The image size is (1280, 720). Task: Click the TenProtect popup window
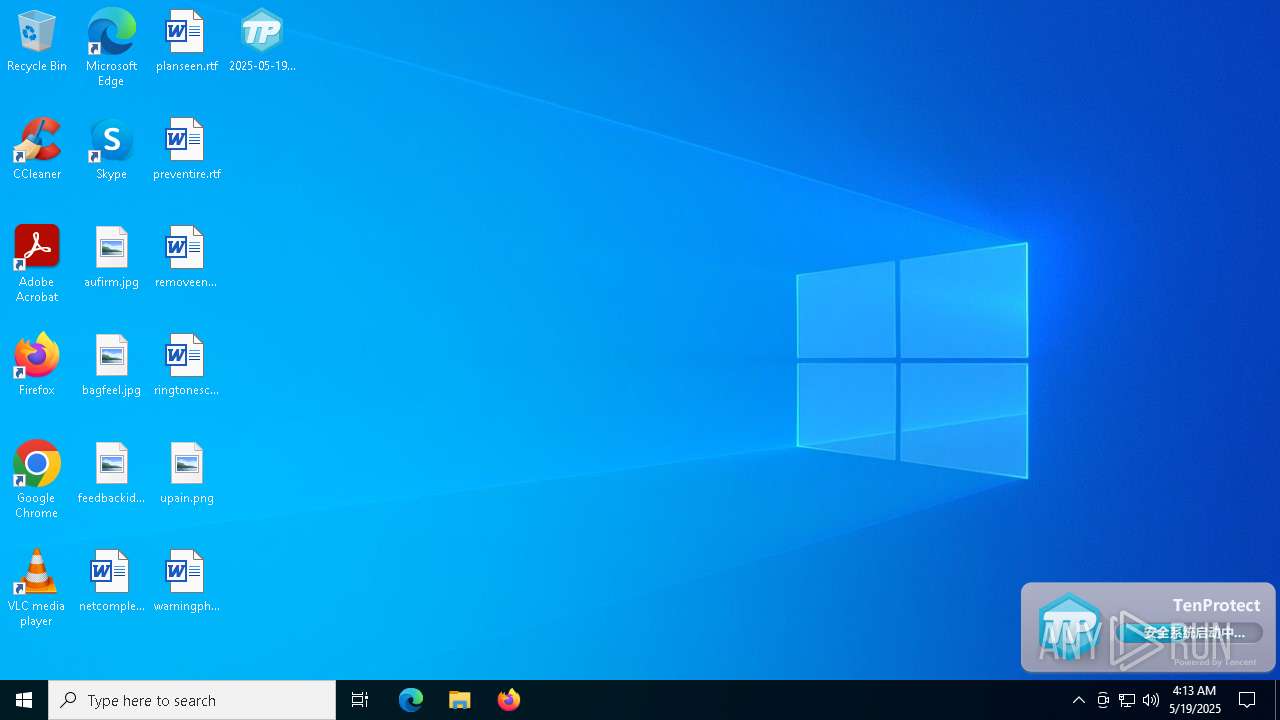[1148, 627]
